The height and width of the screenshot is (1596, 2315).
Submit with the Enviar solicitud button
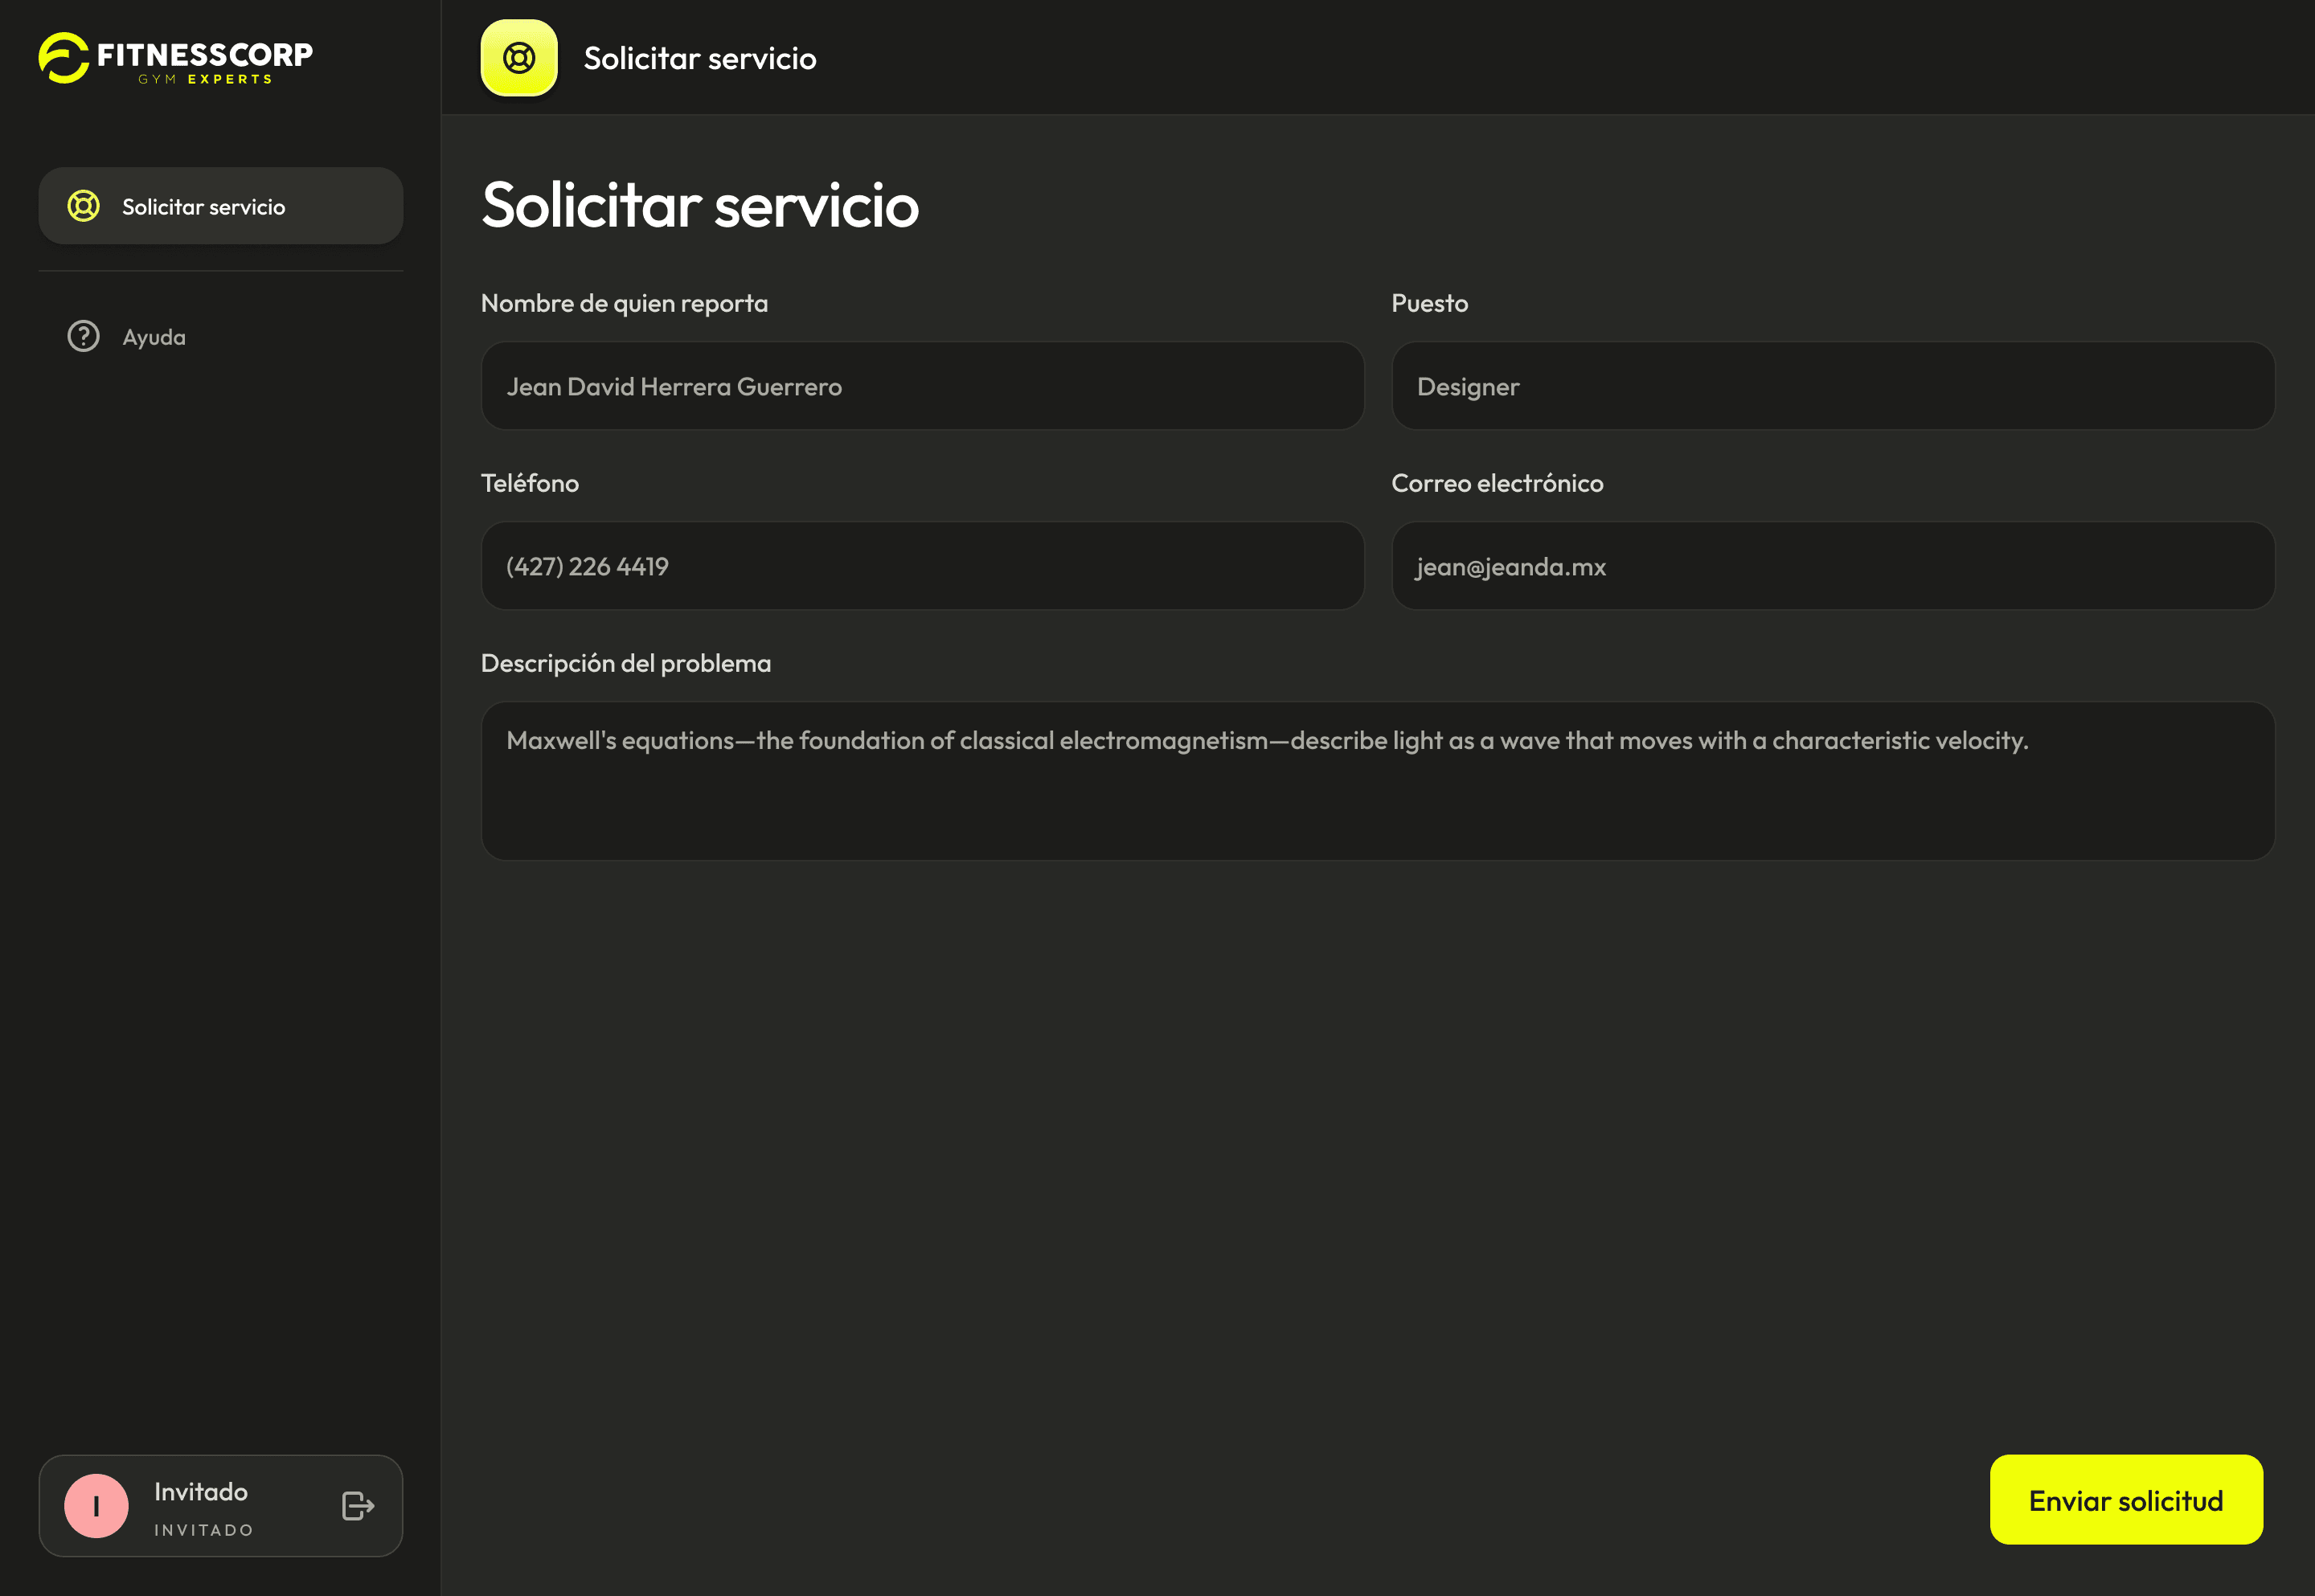click(2126, 1500)
